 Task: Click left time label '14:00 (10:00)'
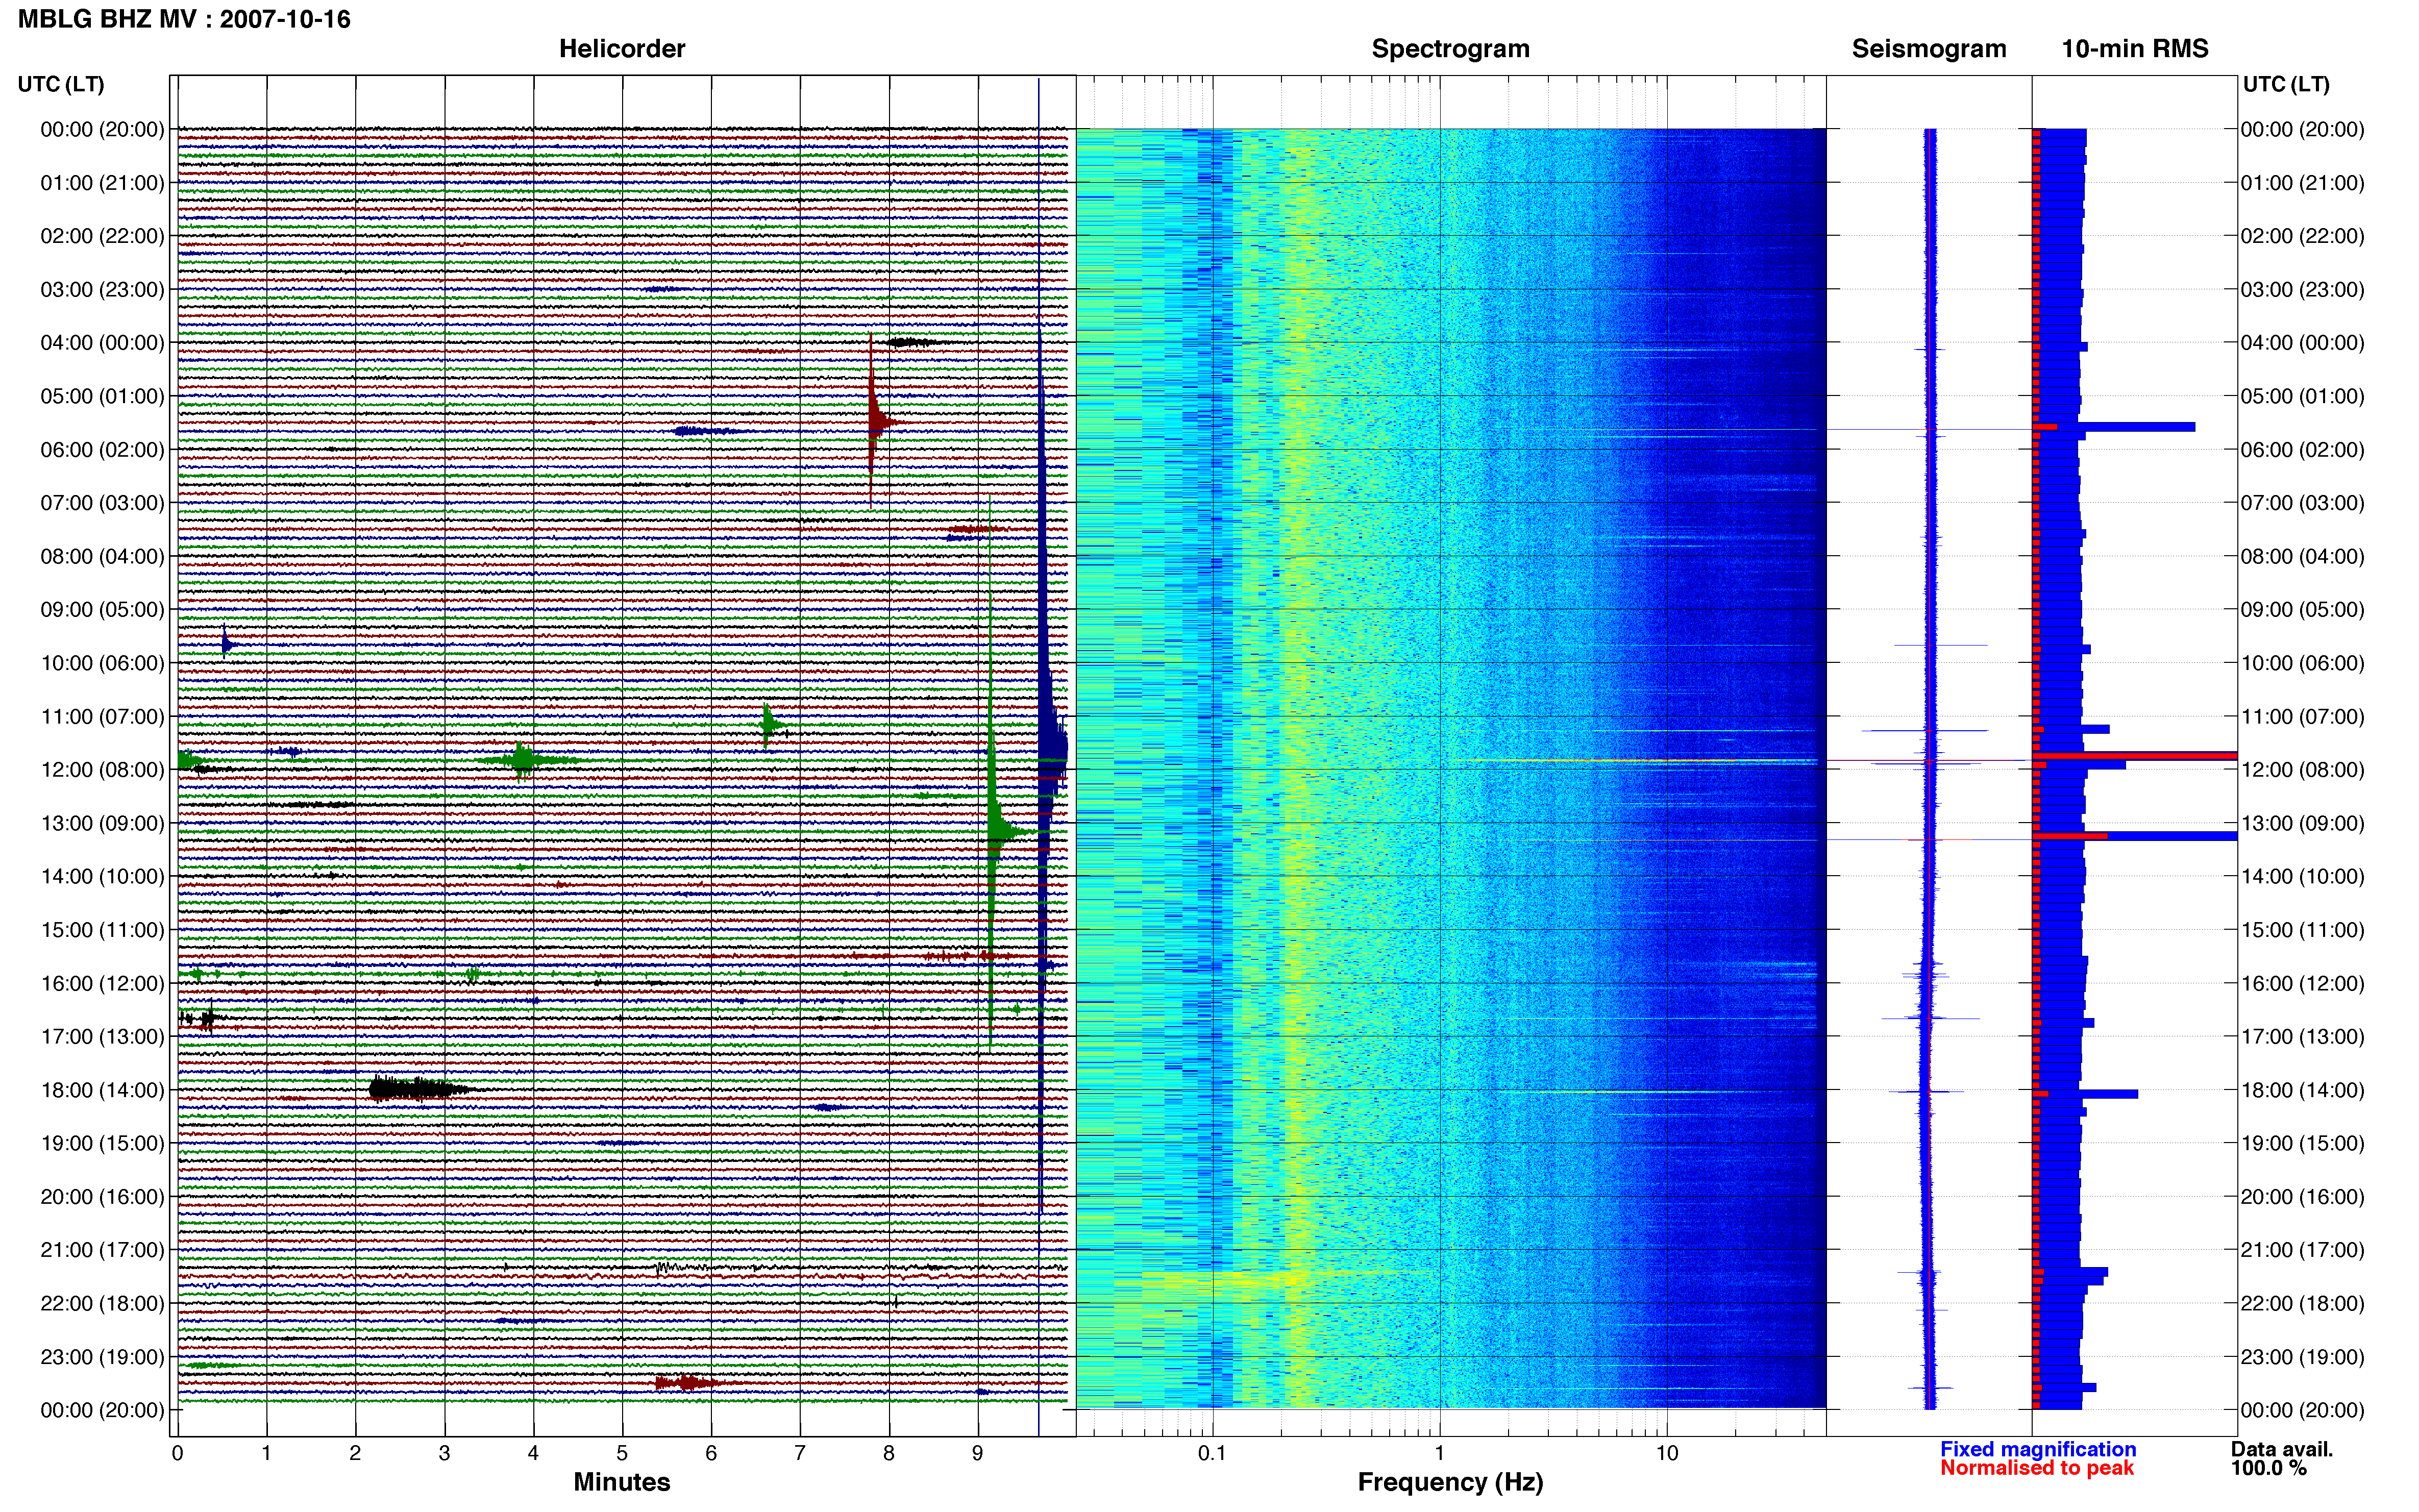tap(102, 877)
